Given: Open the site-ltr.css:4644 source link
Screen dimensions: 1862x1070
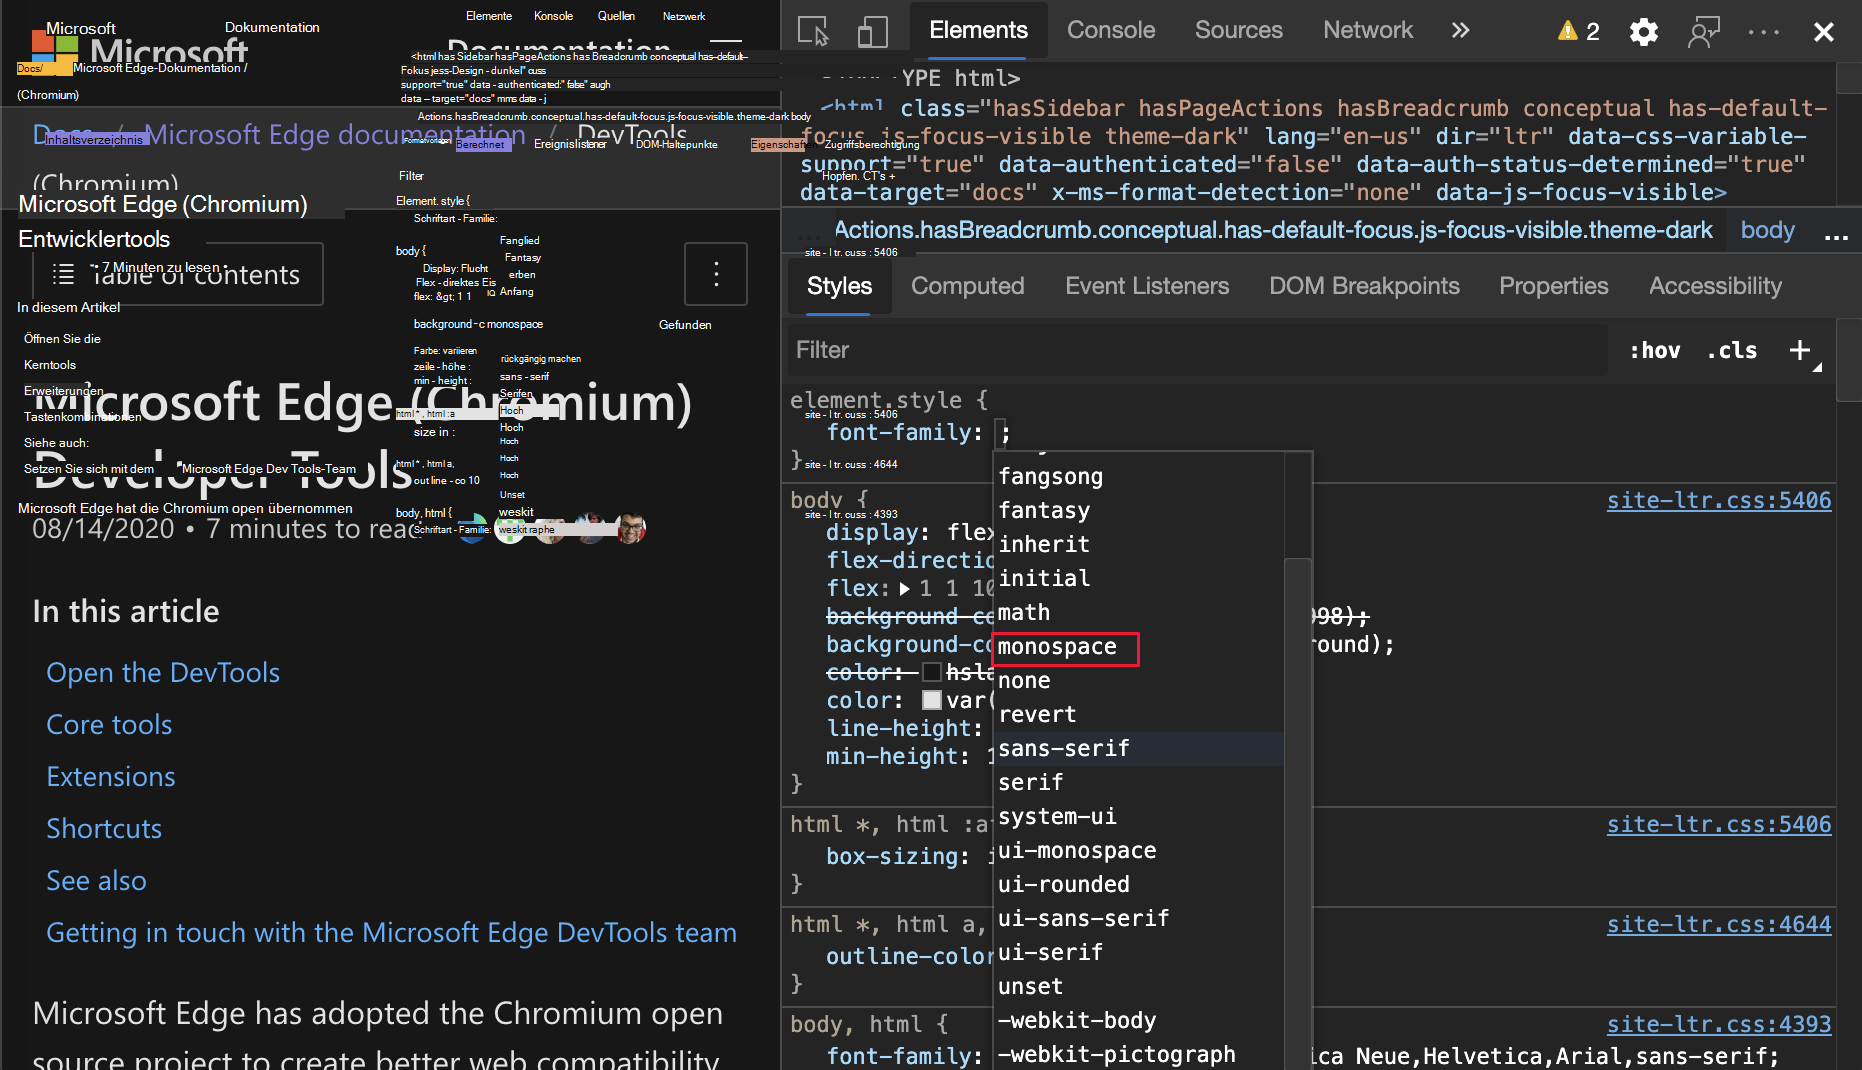Looking at the screenshot, I should 1719,925.
